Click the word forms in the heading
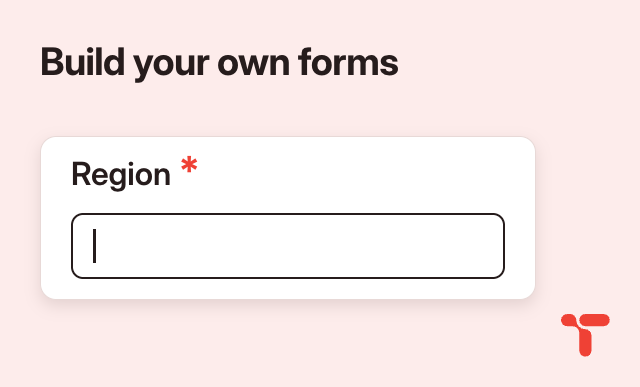 pos(348,62)
